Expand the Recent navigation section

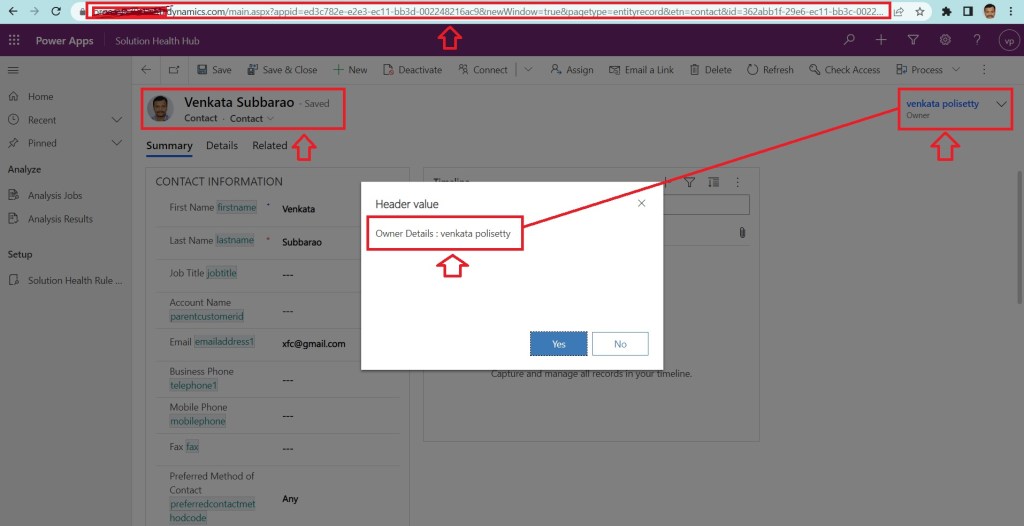[x=116, y=120]
